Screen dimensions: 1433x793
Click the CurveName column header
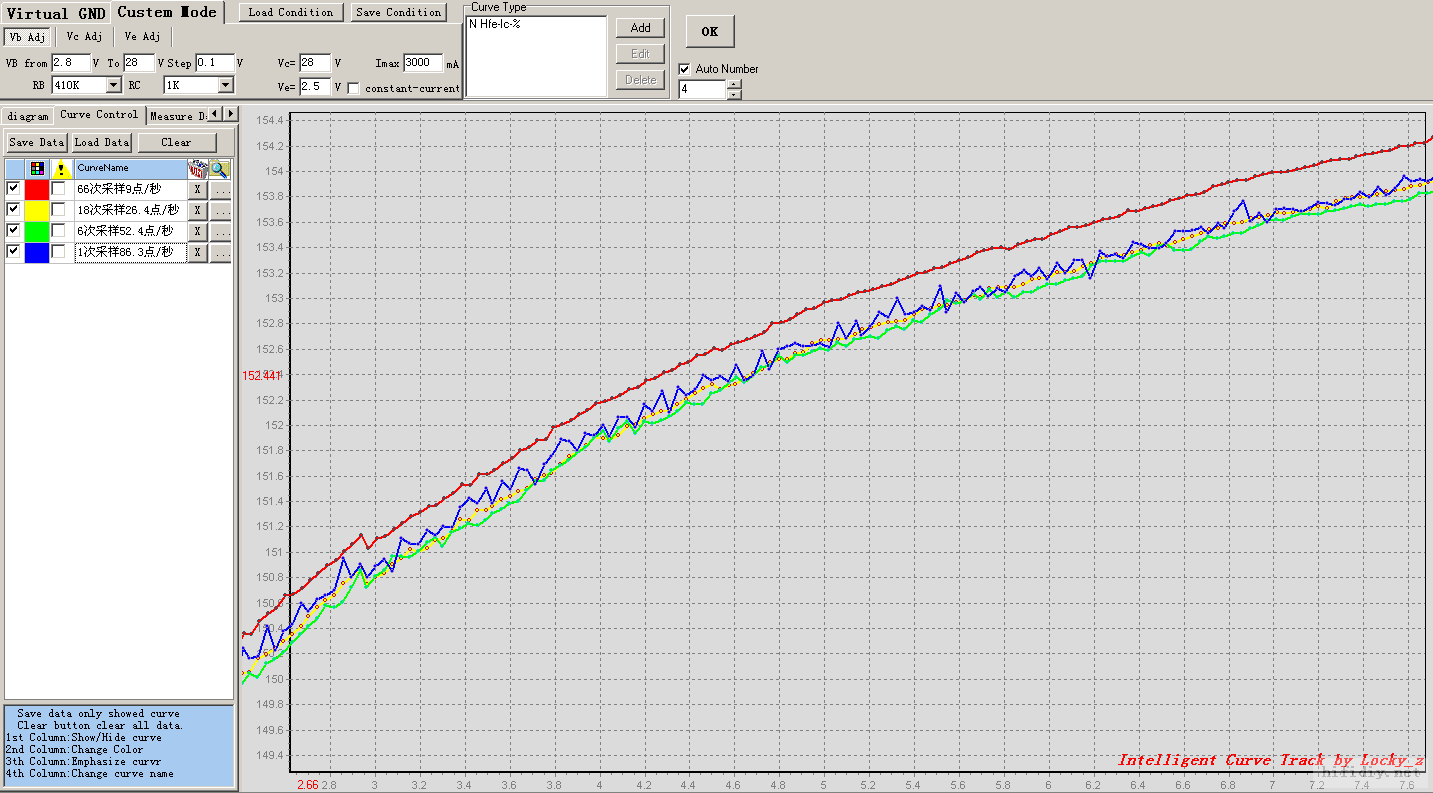[x=130, y=169]
